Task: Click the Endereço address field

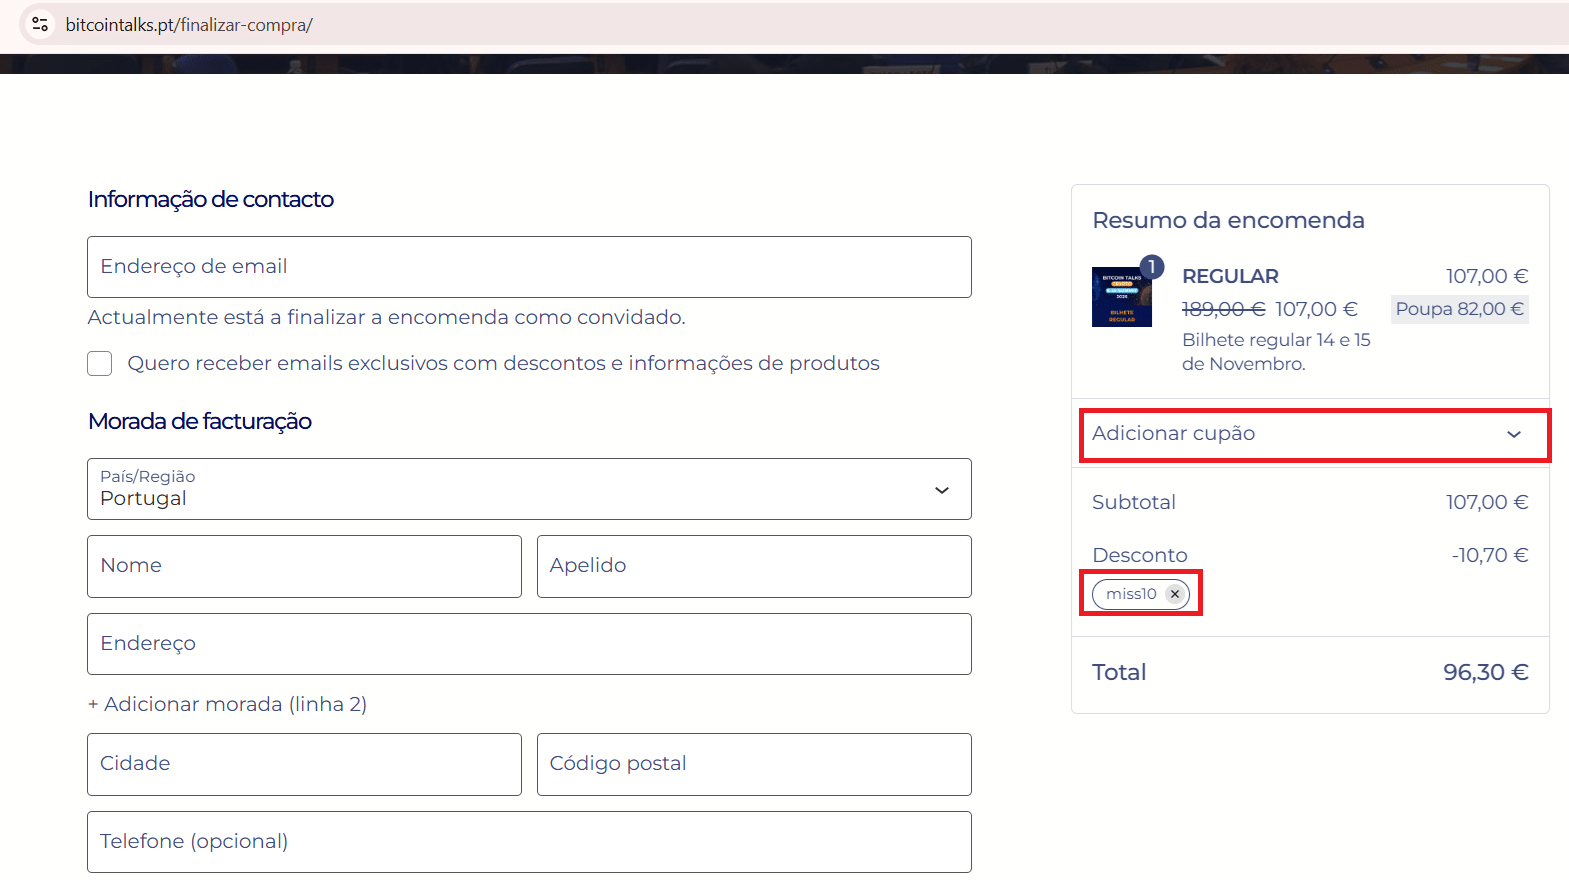Action: click(x=529, y=644)
